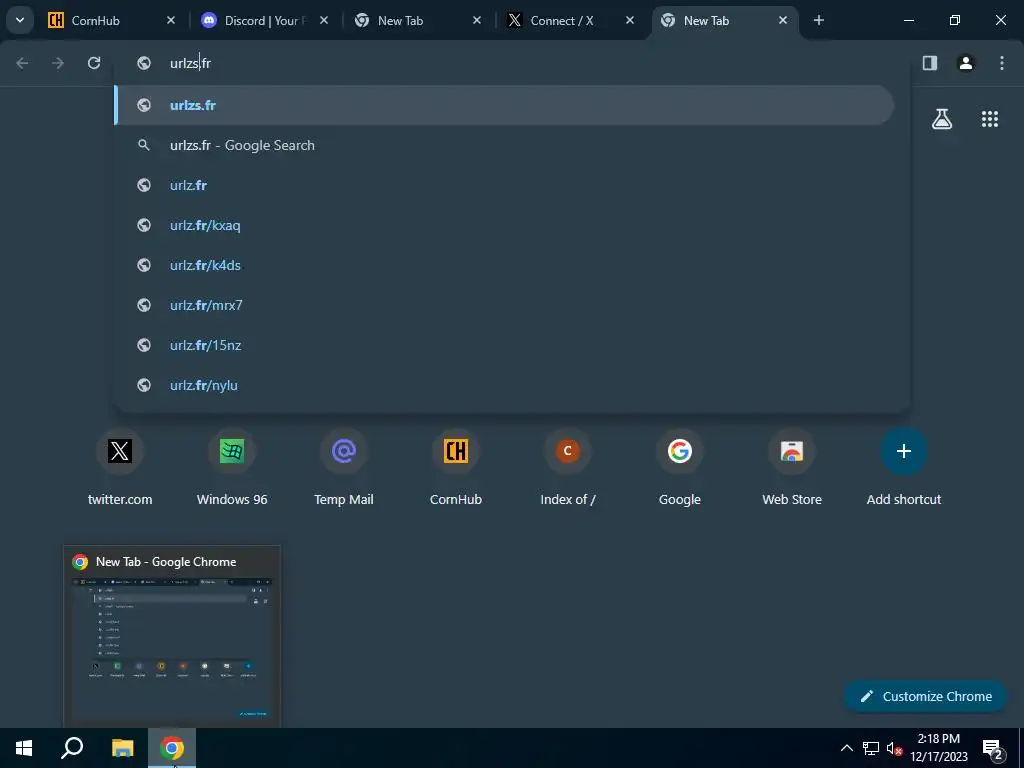Click the Customize Chrome button
Image resolution: width=1024 pixels, height=768 pixels.
(925, 696)
